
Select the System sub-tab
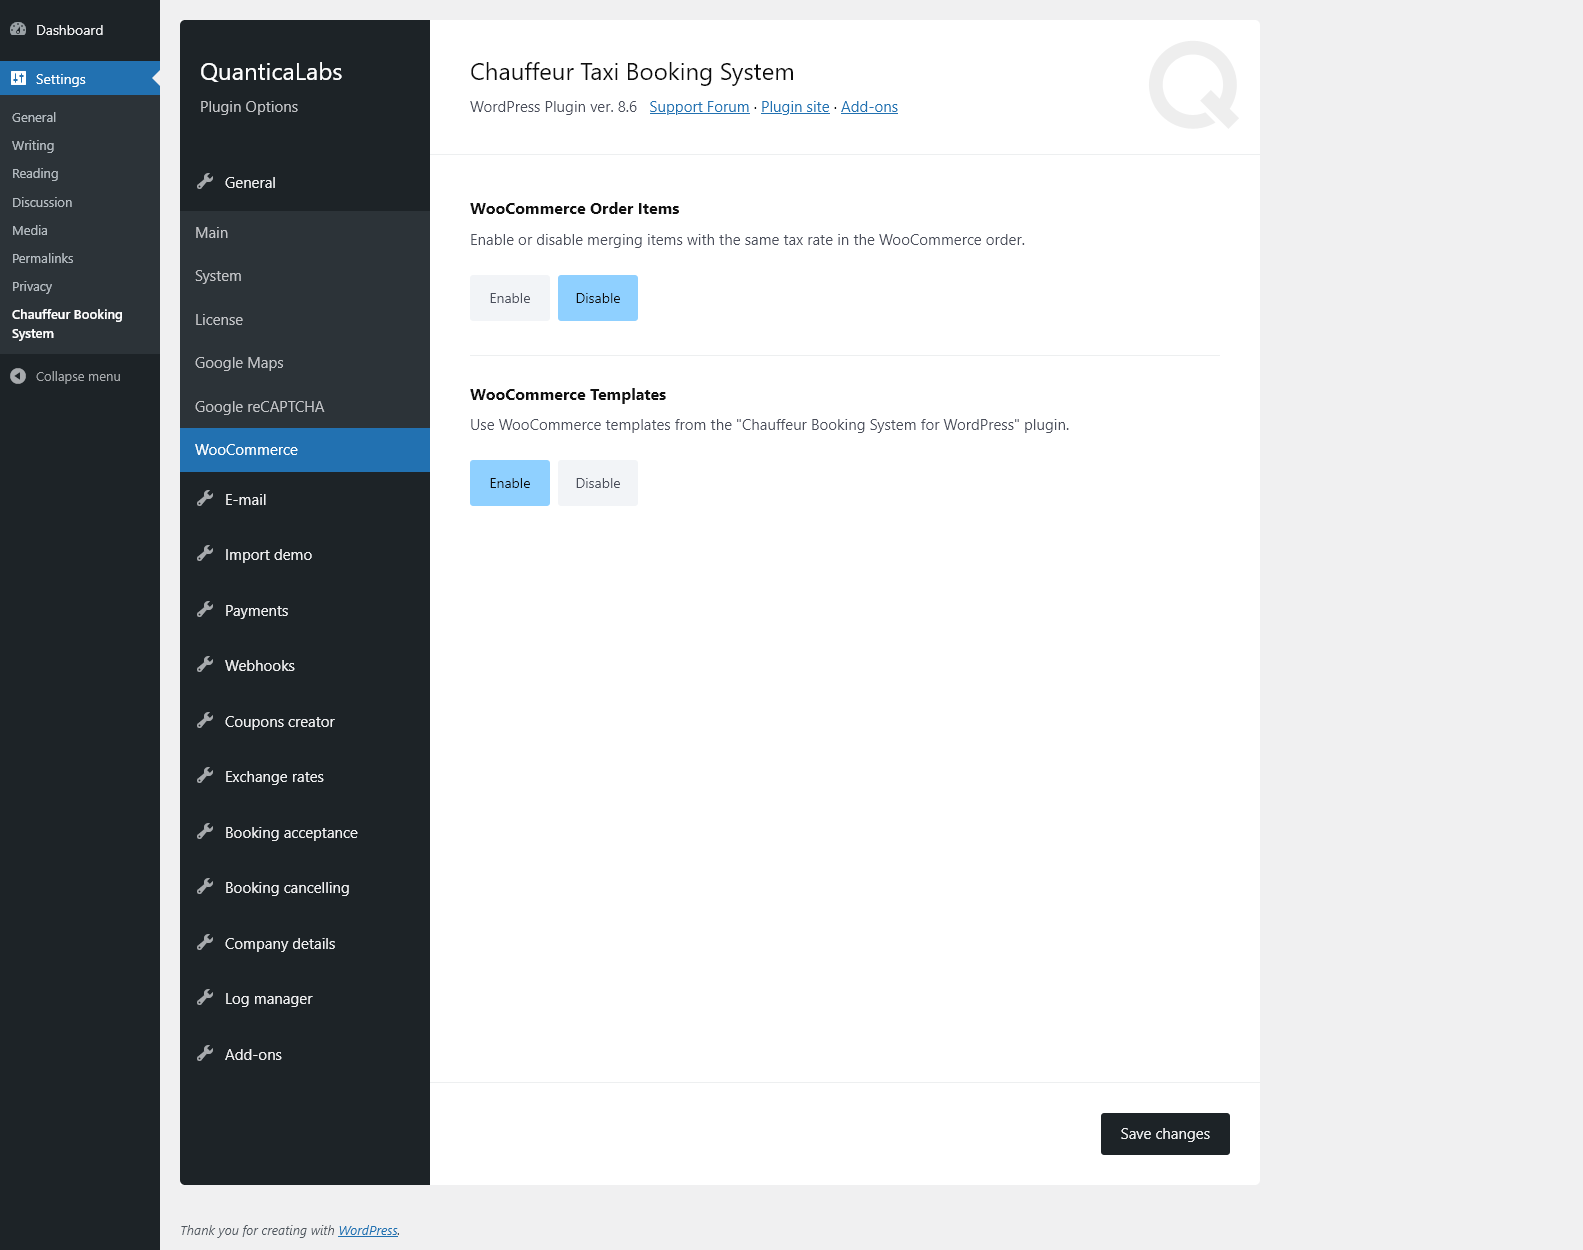[x=305, y=276]
